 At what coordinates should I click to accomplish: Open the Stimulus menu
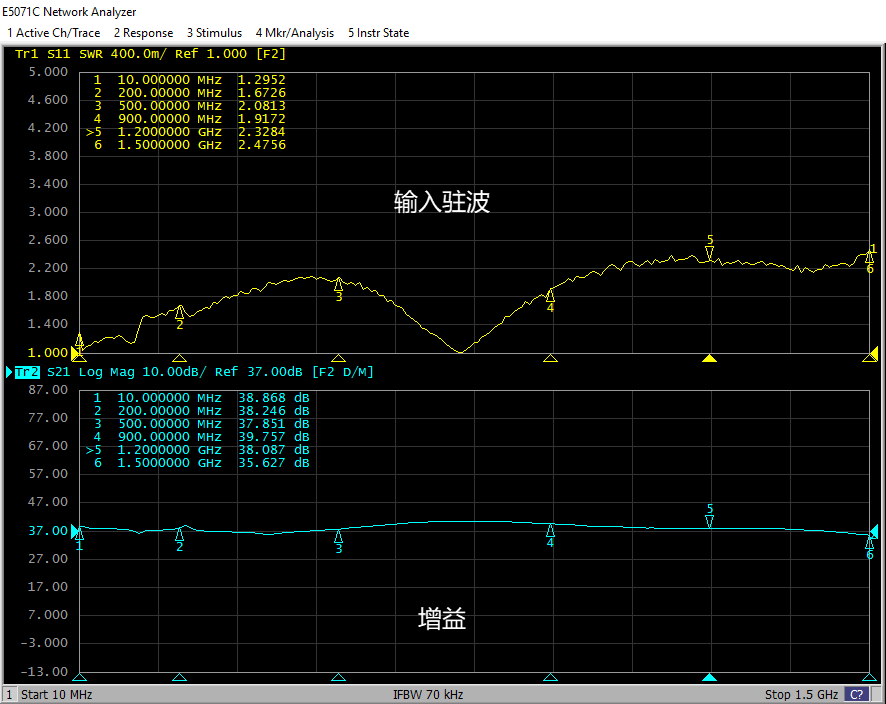214,33
